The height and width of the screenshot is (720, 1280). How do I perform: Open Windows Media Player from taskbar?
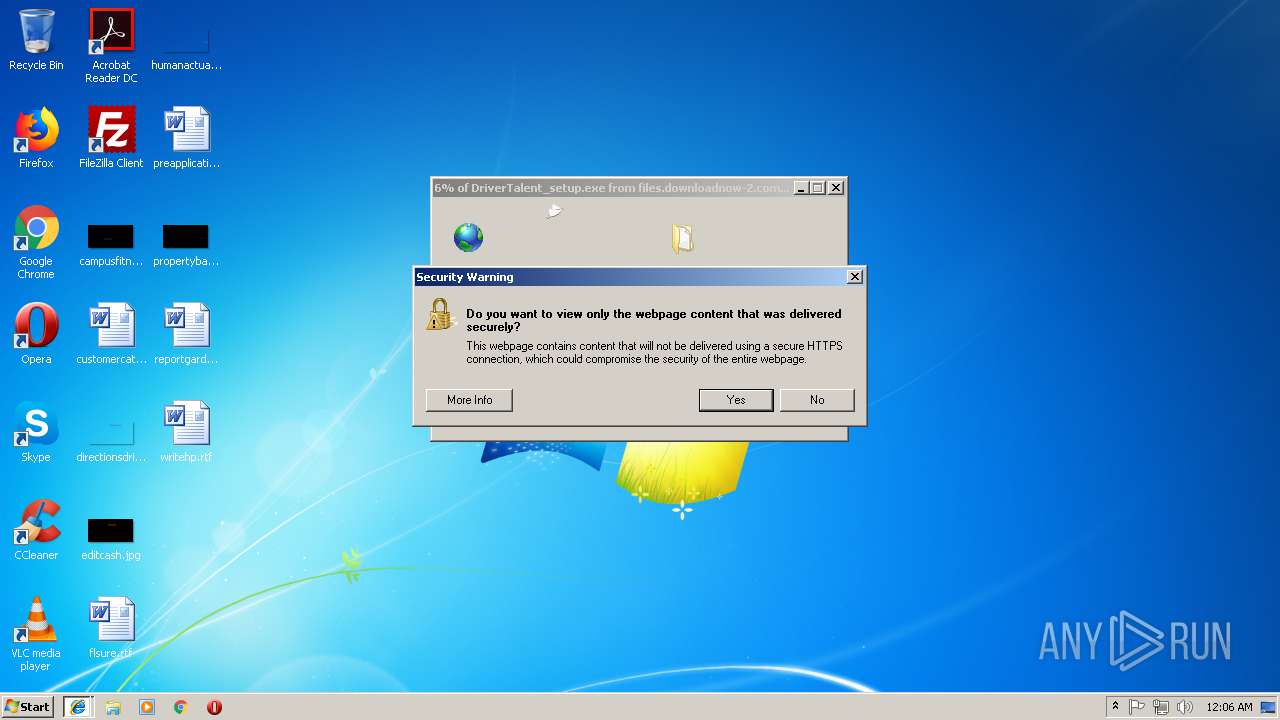point(147,707)
